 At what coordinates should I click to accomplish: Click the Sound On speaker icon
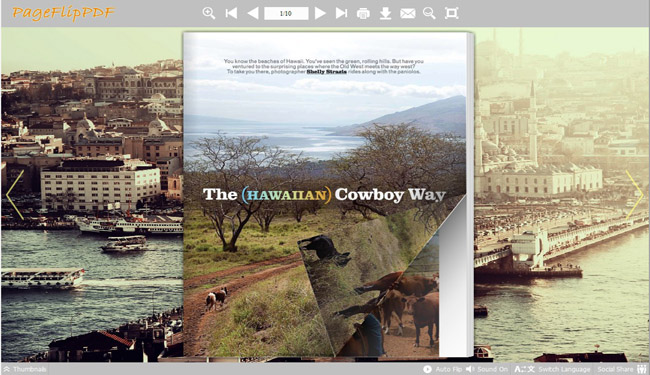470,369
